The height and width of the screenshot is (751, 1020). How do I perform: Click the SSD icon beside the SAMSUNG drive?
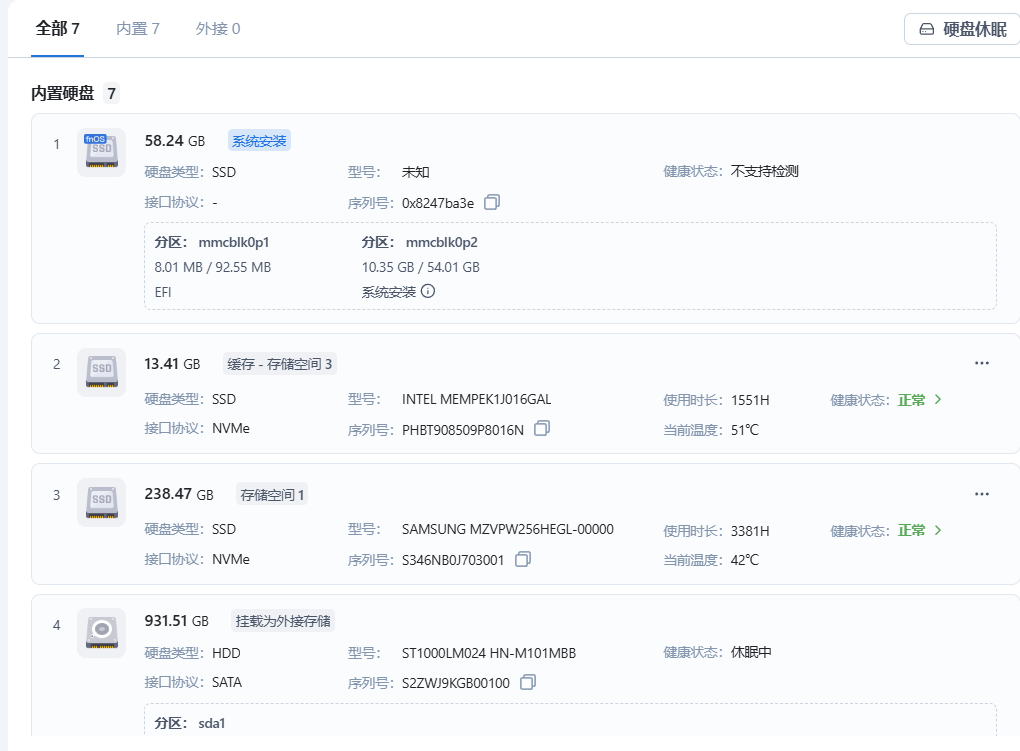[100, 502]
